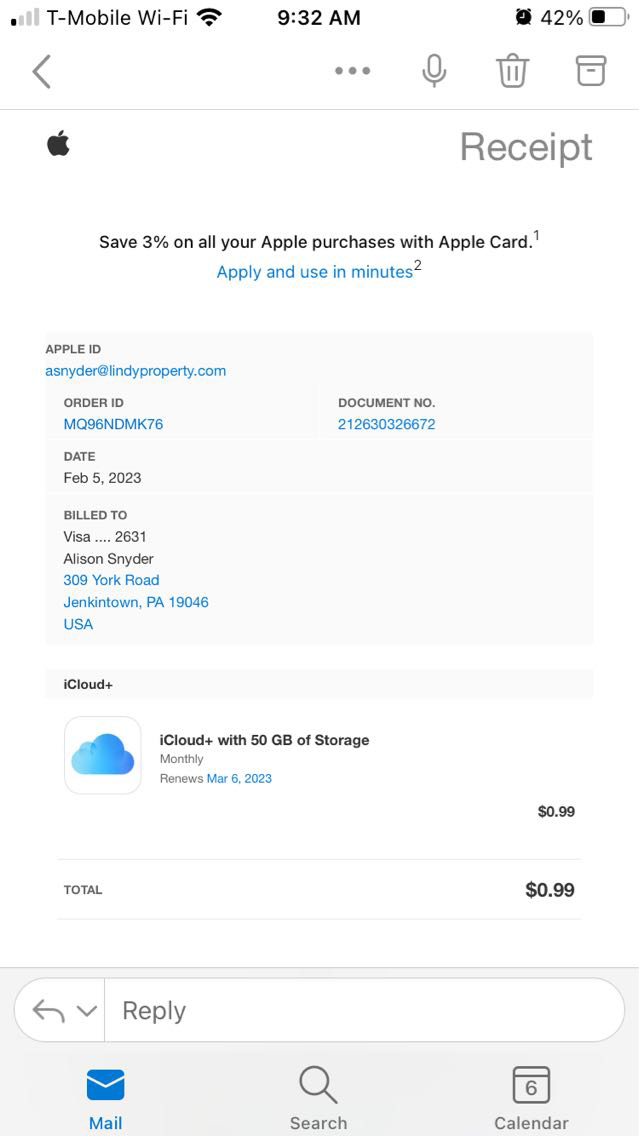Open the three-dot more options menu
639x1136 pixels.
352,72
